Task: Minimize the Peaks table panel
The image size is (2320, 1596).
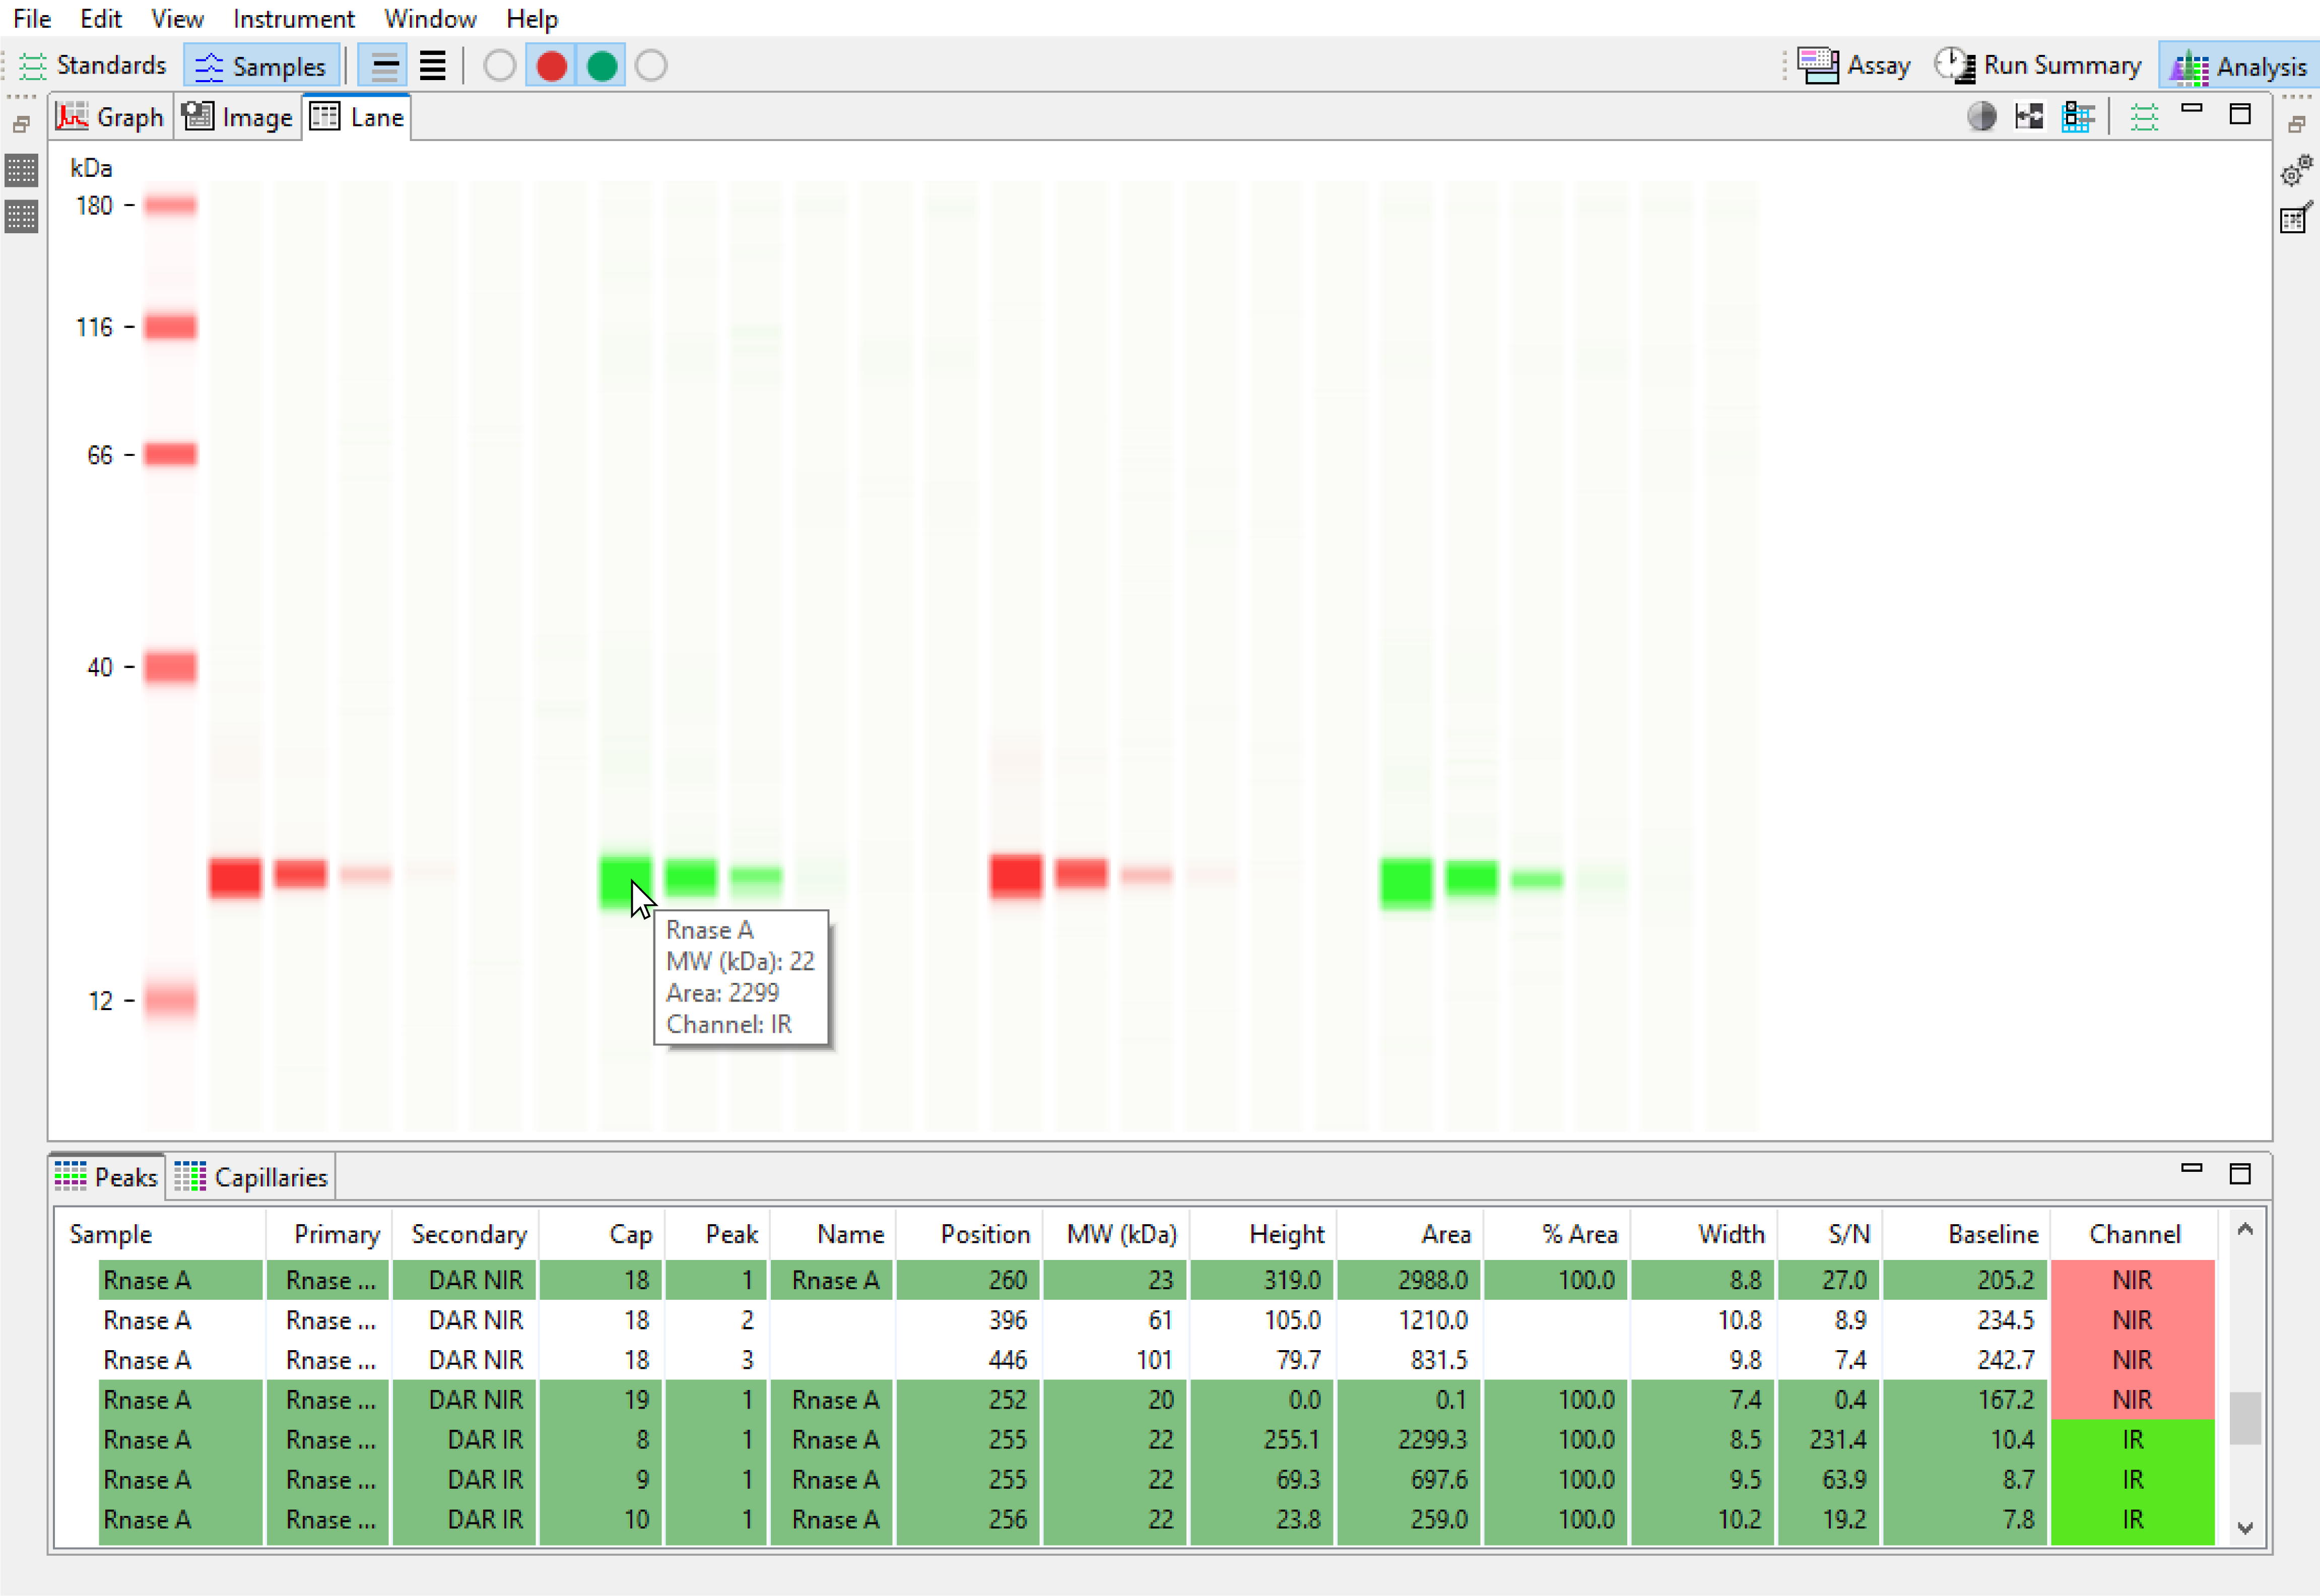Action: (2192, 1168)
